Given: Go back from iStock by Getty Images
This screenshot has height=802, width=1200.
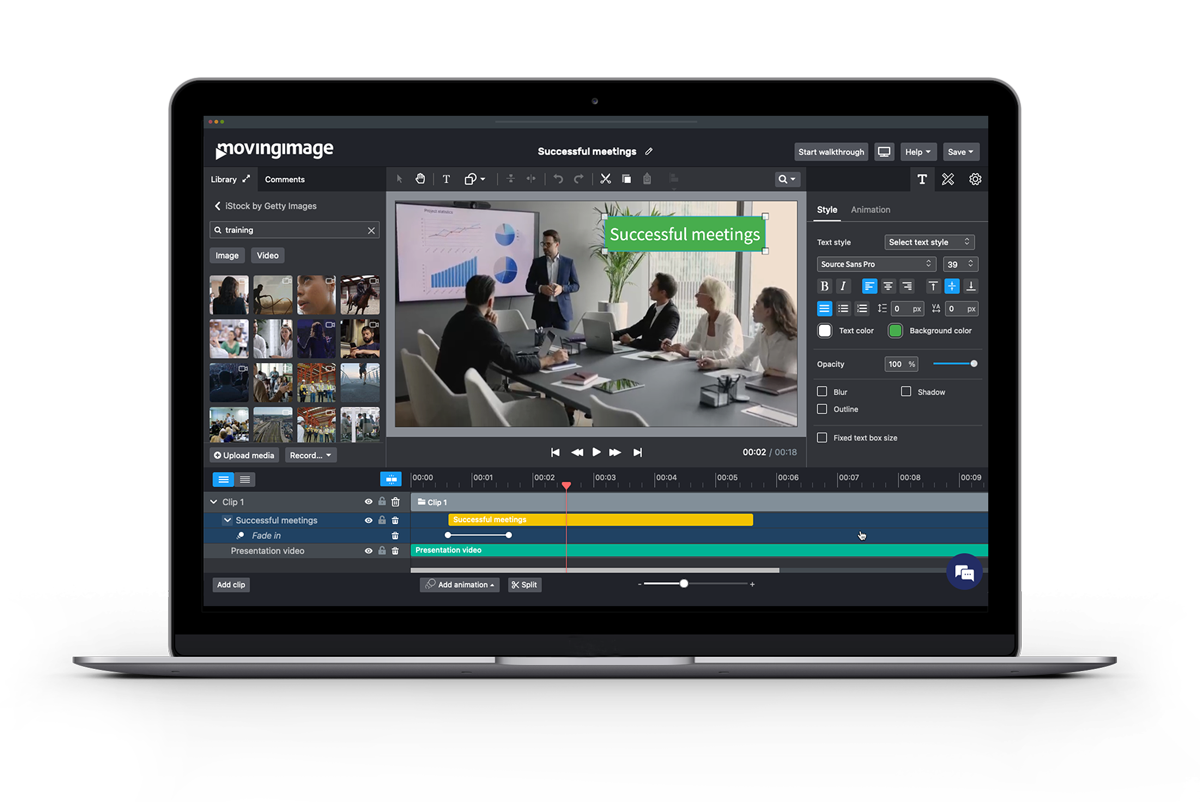Looking at the screenshot, I should pos(218,206).
